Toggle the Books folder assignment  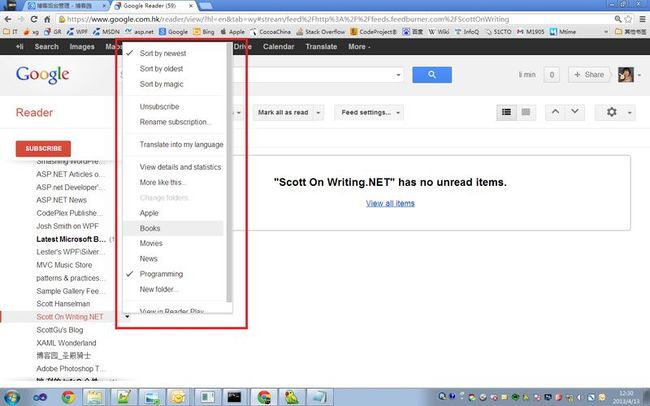173,229
